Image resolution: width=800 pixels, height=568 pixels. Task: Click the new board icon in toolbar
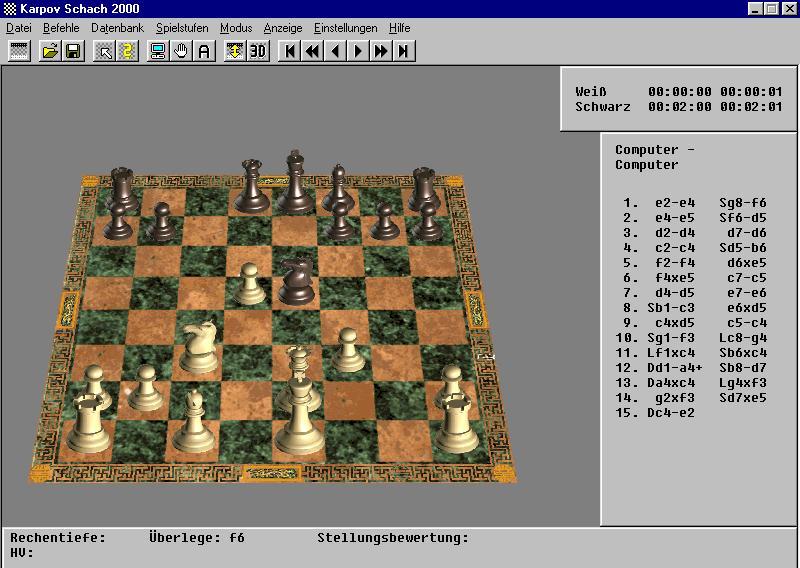click(x=17, y=51)
